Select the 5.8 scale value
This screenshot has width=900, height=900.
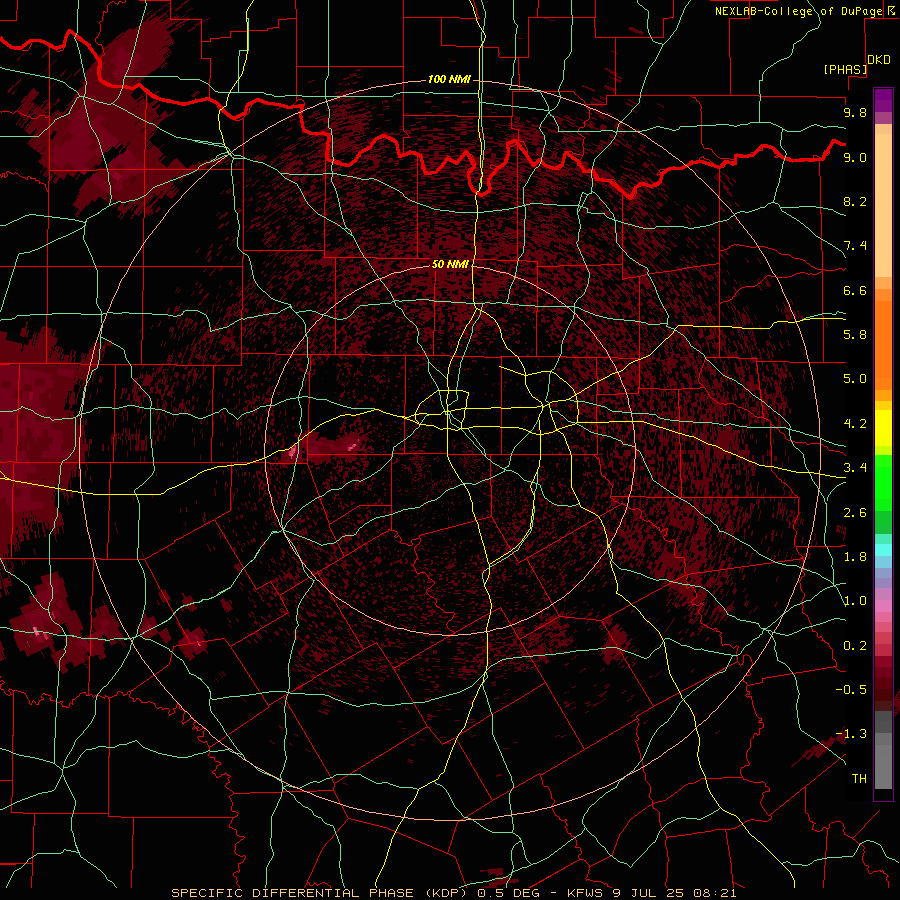point(855,335)
